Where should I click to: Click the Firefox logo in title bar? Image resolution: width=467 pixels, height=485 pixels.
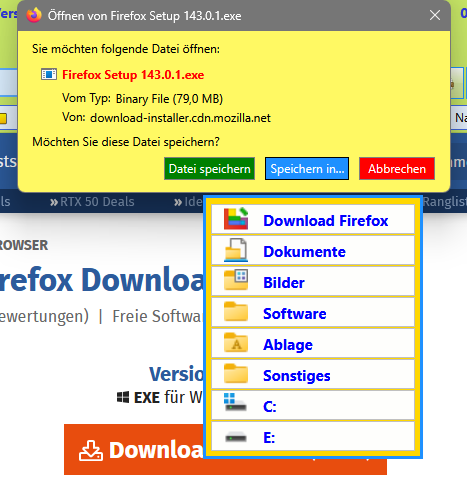click(x=34, y=15)
